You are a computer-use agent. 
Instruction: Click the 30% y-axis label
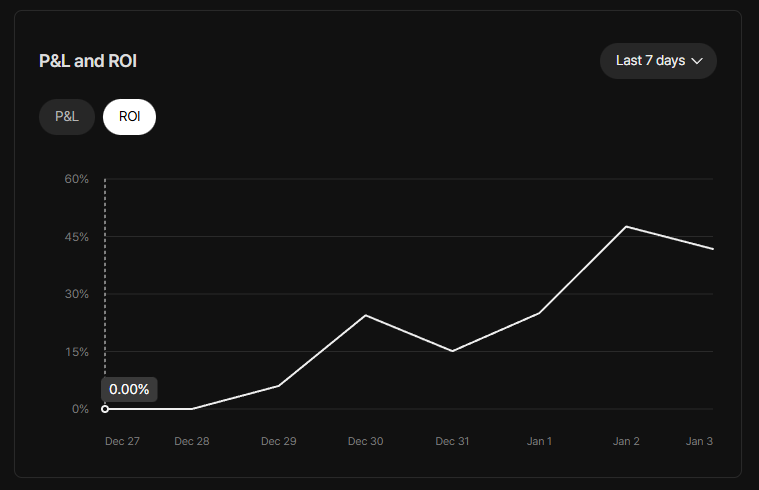point(76,294)
